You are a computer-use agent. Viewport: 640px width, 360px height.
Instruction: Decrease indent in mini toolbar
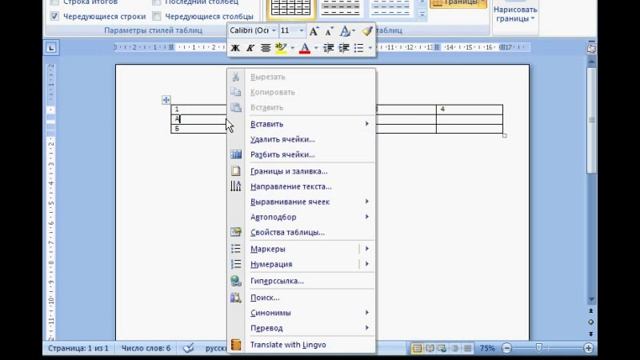click(329, 48)
